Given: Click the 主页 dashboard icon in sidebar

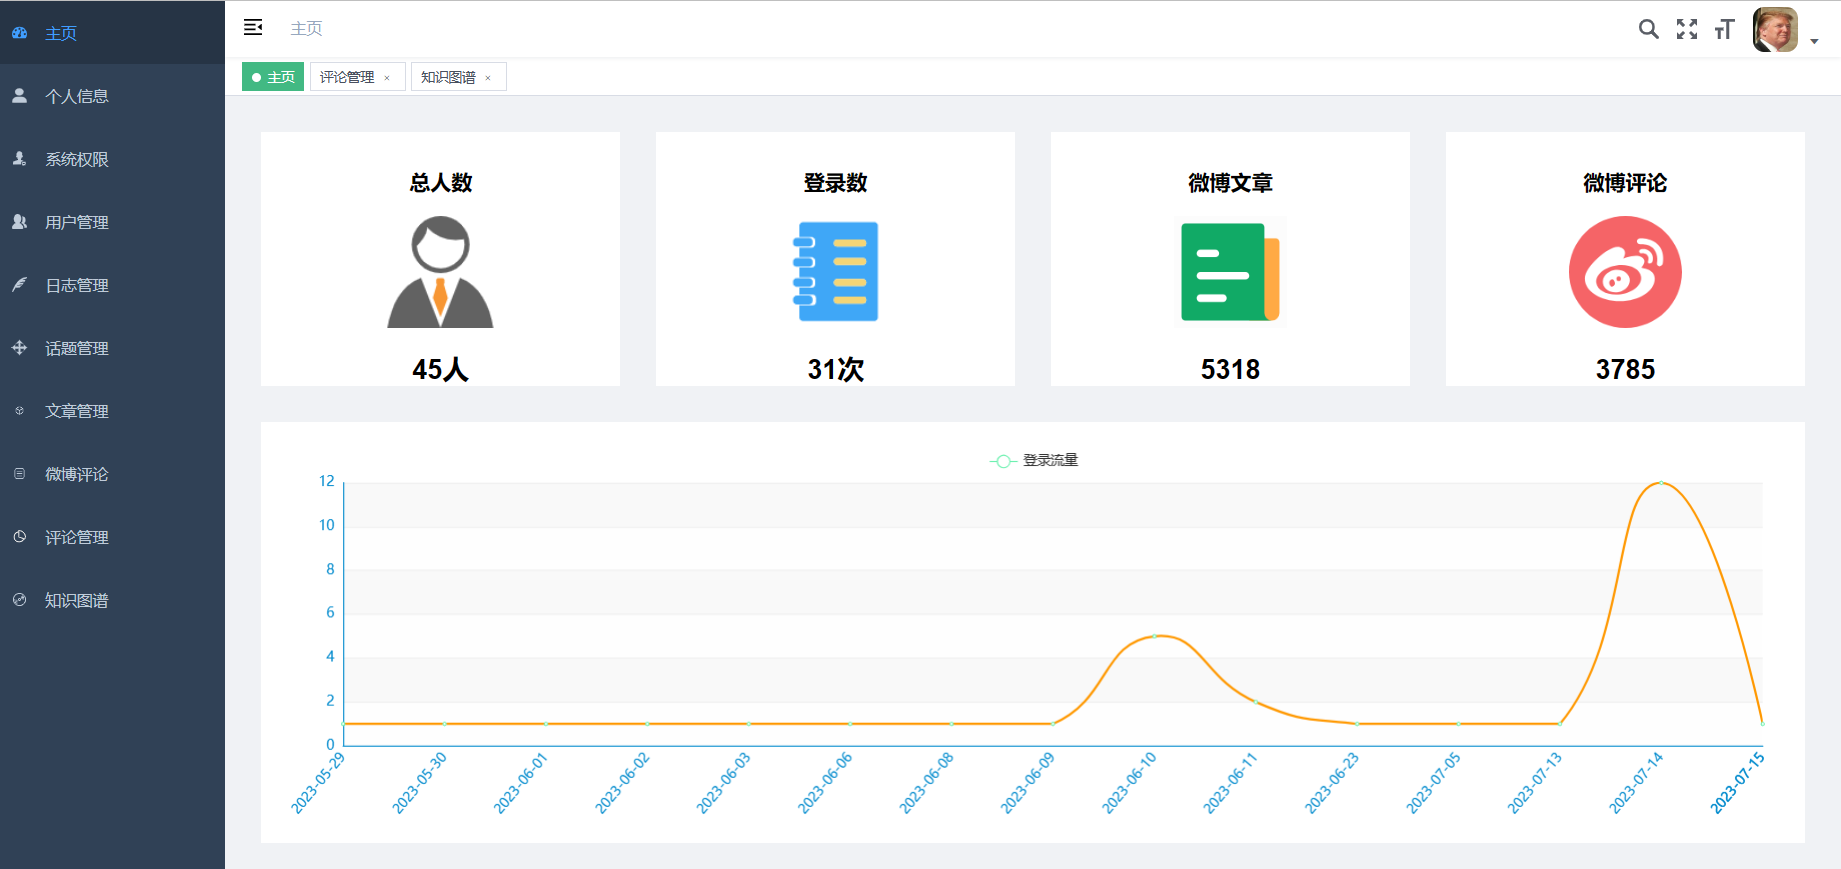Looking at the screenshot, I should [x=19, y=33].
